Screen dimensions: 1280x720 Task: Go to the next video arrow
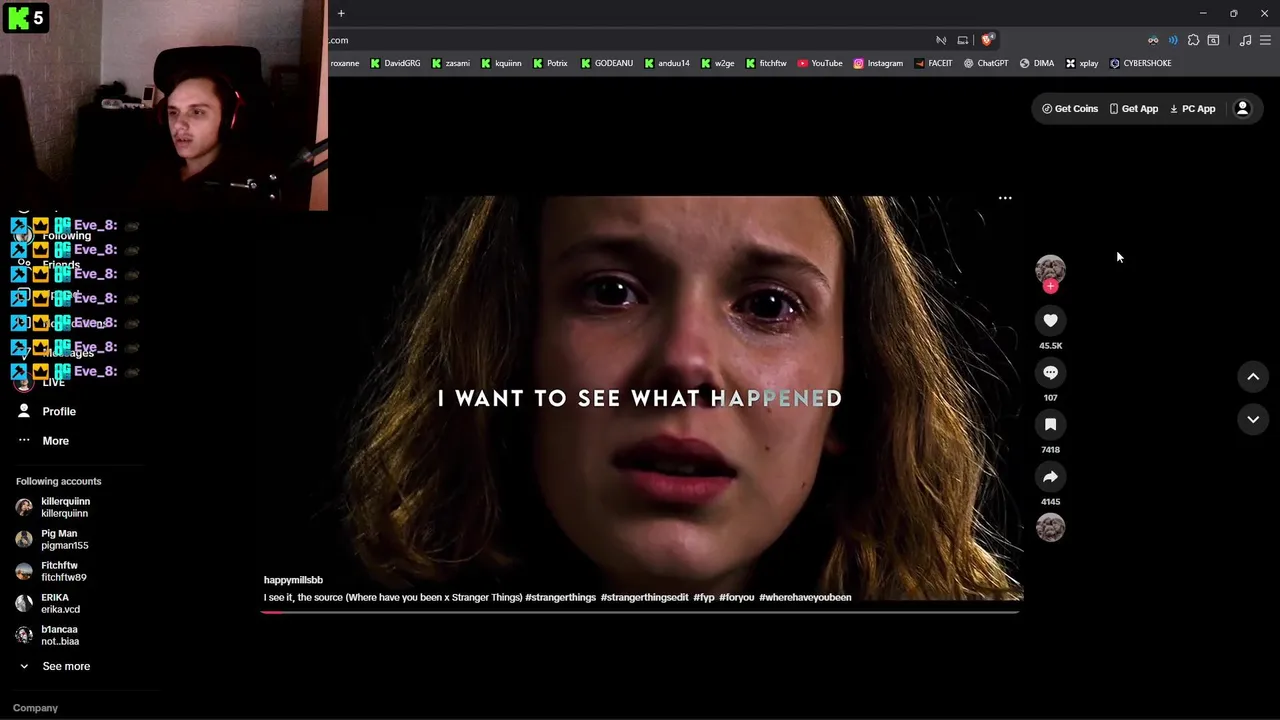(1253, 419)
